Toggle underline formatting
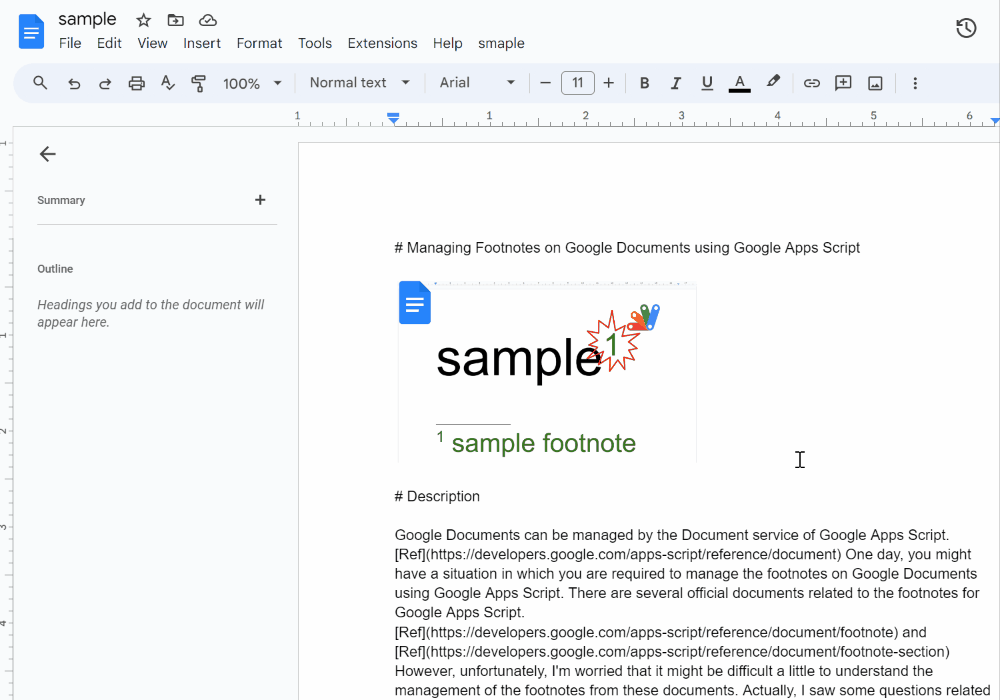 [707, 84]
